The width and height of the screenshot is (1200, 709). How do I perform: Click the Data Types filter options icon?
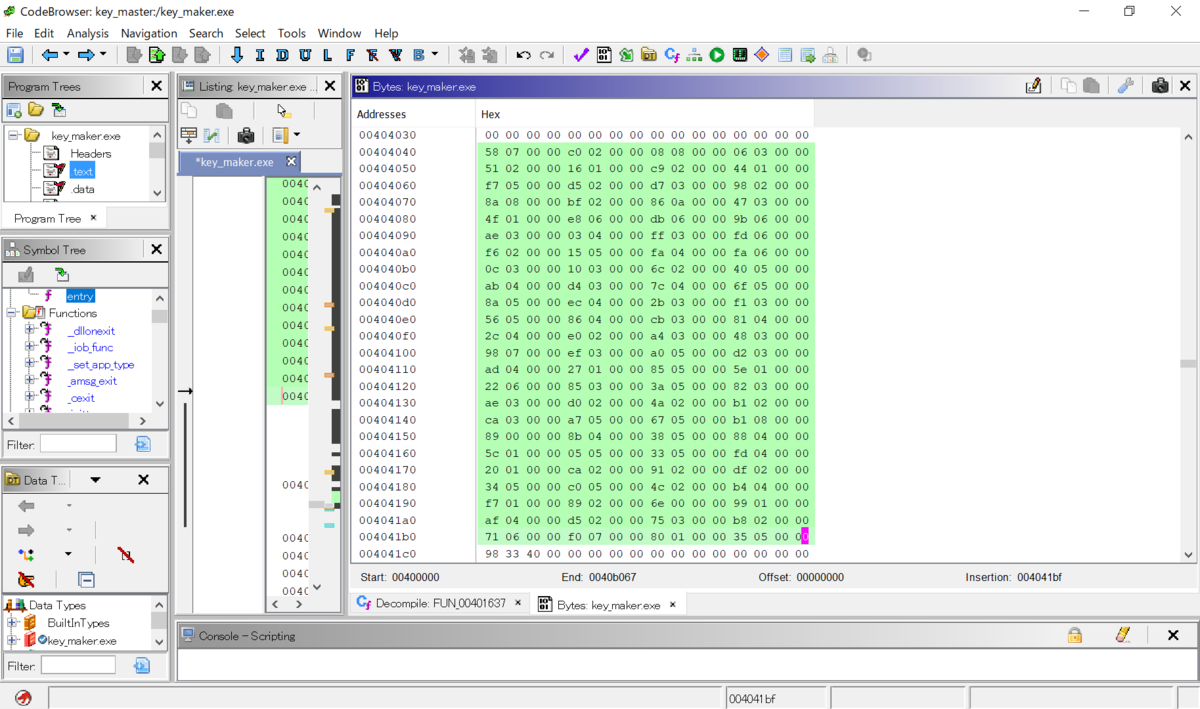pyautogui.click(x=142, y=665)
